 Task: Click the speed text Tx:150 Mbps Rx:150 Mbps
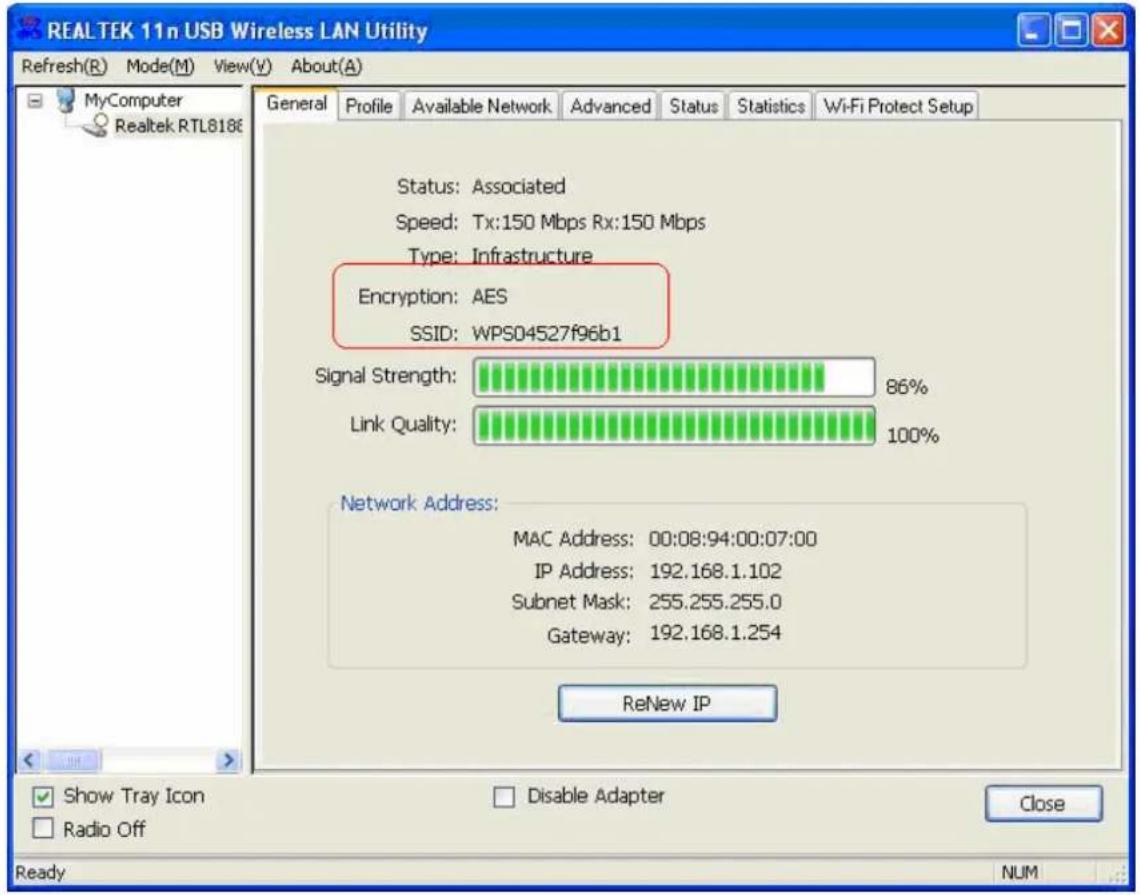click(588, 222)
